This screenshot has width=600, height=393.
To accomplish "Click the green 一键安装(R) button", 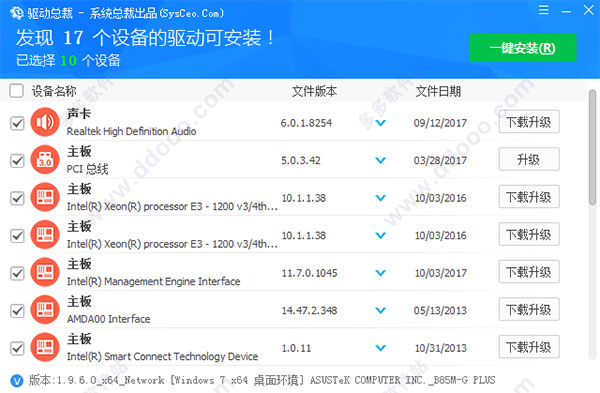I will click(523, 48).
